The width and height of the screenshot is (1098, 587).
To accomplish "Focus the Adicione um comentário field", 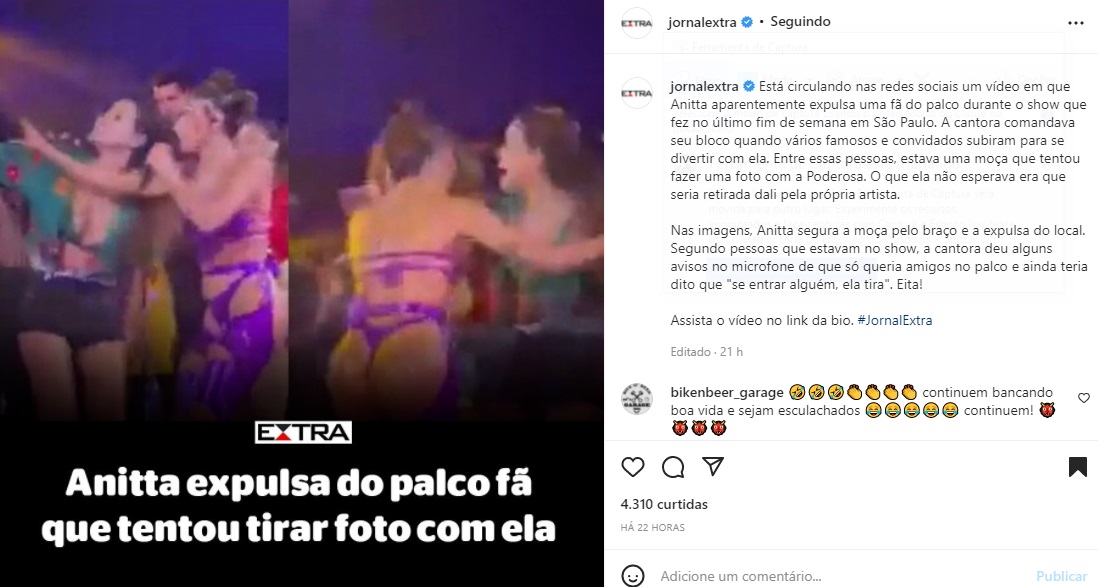I will pos(840,576).
